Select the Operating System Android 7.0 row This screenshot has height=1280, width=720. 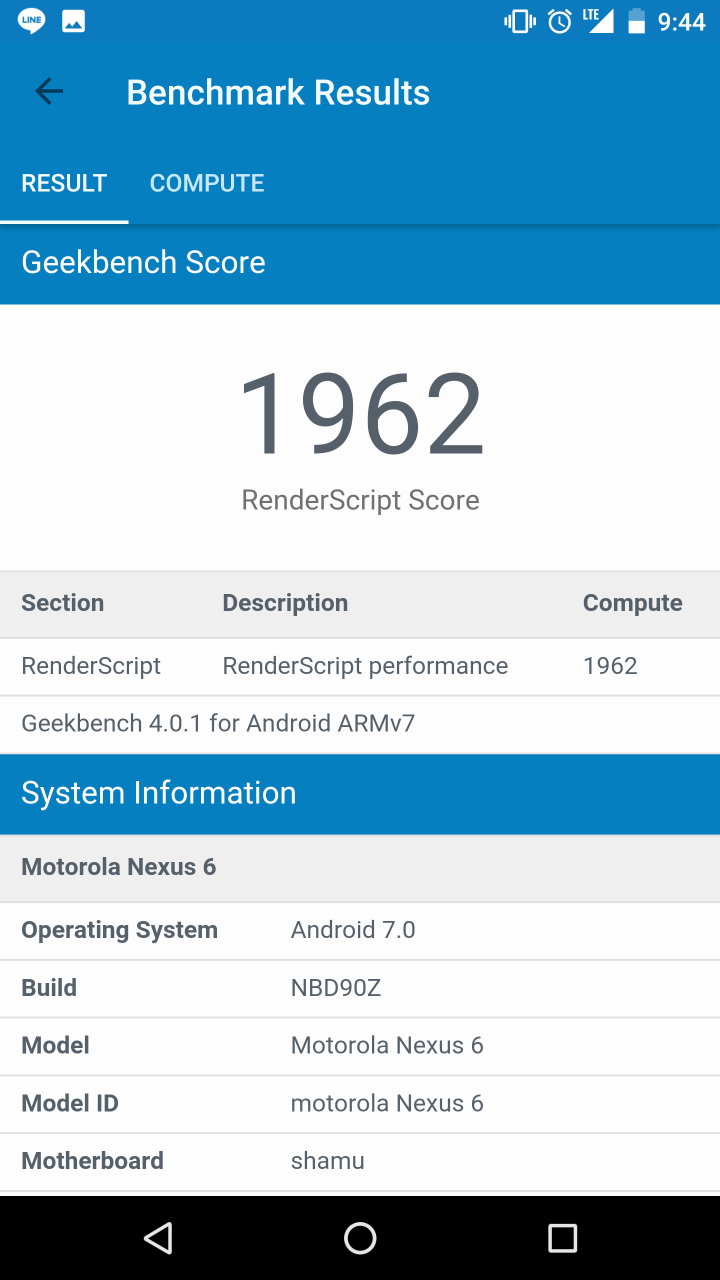tap(360, 930)
